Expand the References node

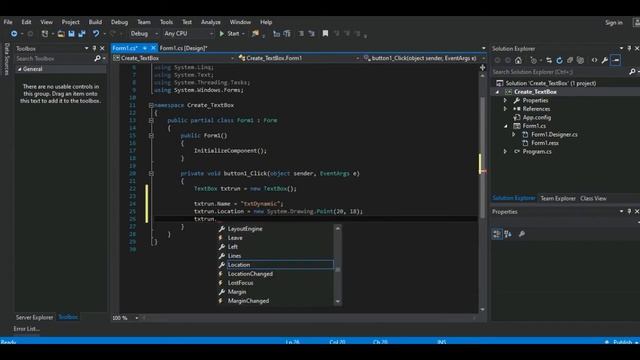coord(505,109)
